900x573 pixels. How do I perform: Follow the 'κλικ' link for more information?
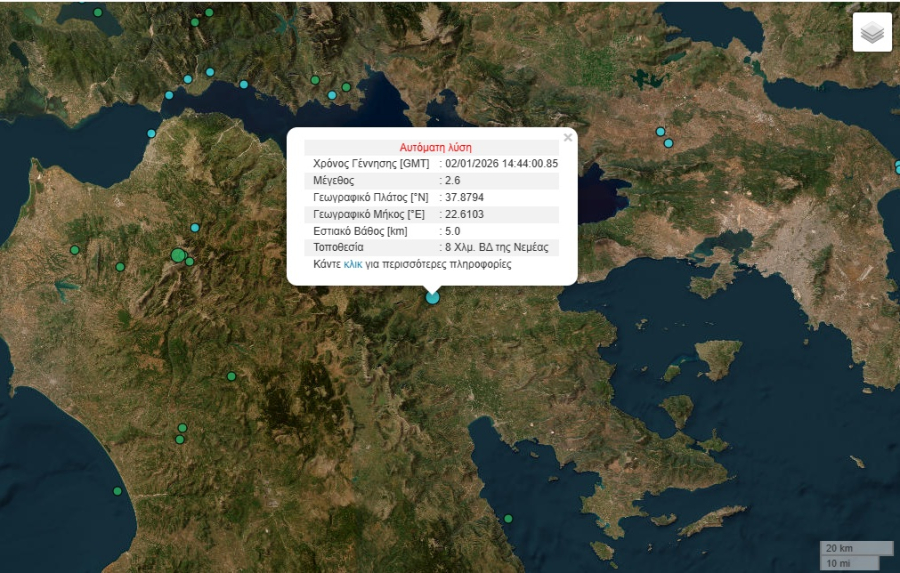click(353, 265)
